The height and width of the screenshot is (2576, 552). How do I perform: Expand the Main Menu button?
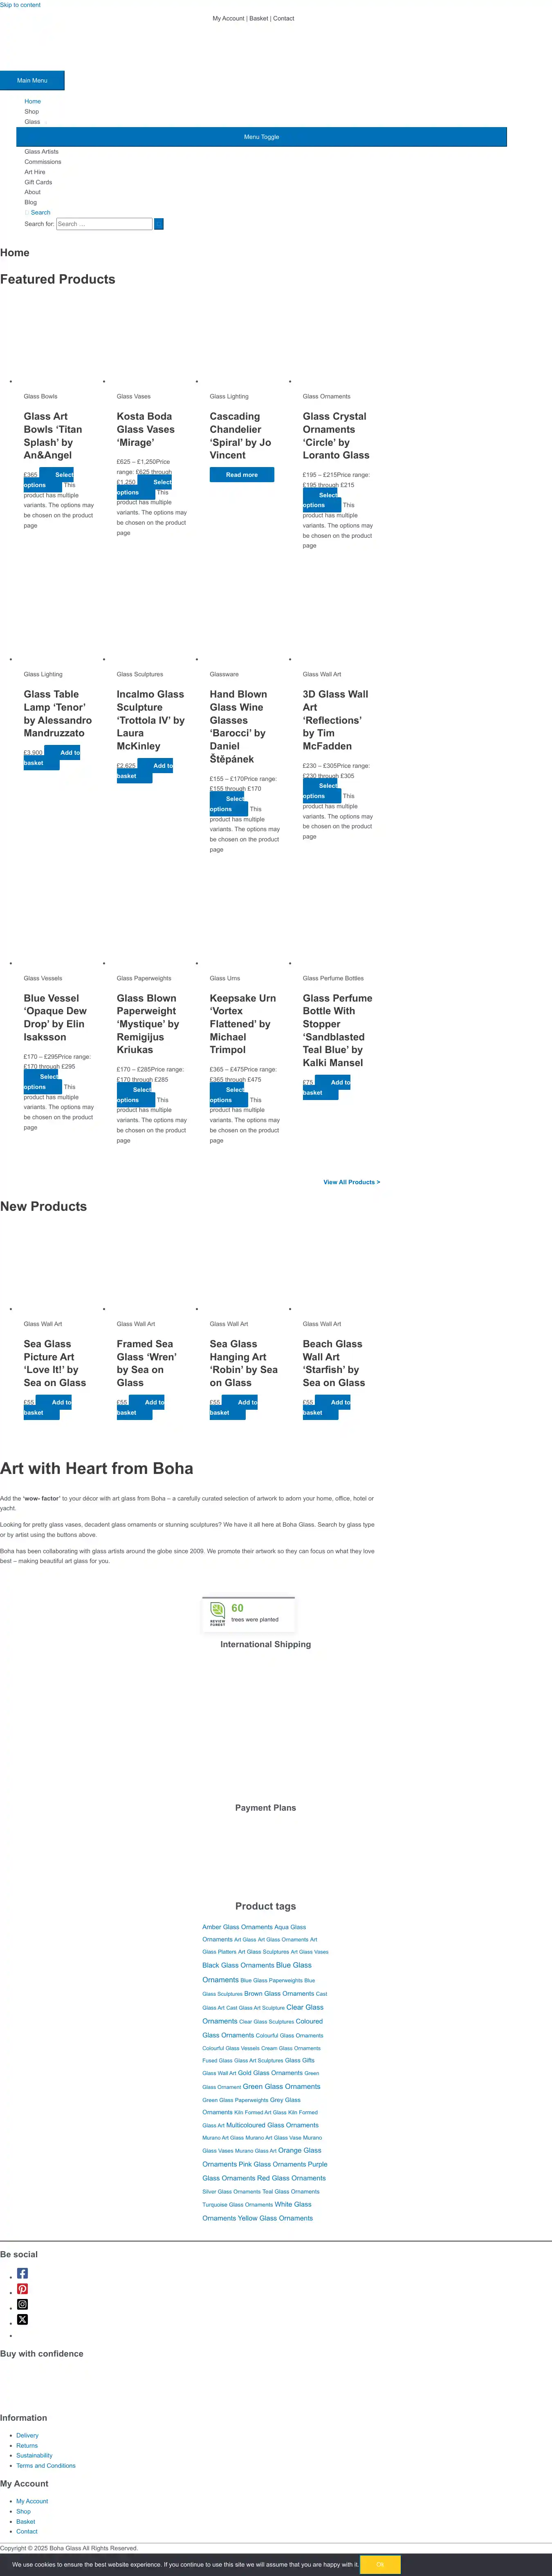pos(32,80)
